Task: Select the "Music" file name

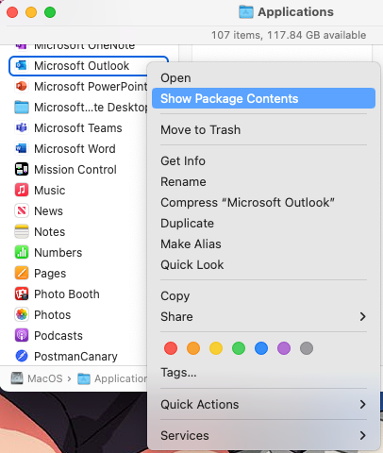Action: 50,190
